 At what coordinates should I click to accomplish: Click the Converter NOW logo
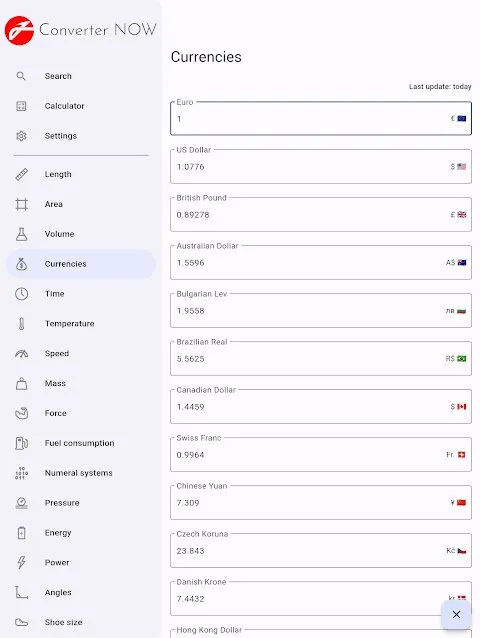(x=81, y=30)
